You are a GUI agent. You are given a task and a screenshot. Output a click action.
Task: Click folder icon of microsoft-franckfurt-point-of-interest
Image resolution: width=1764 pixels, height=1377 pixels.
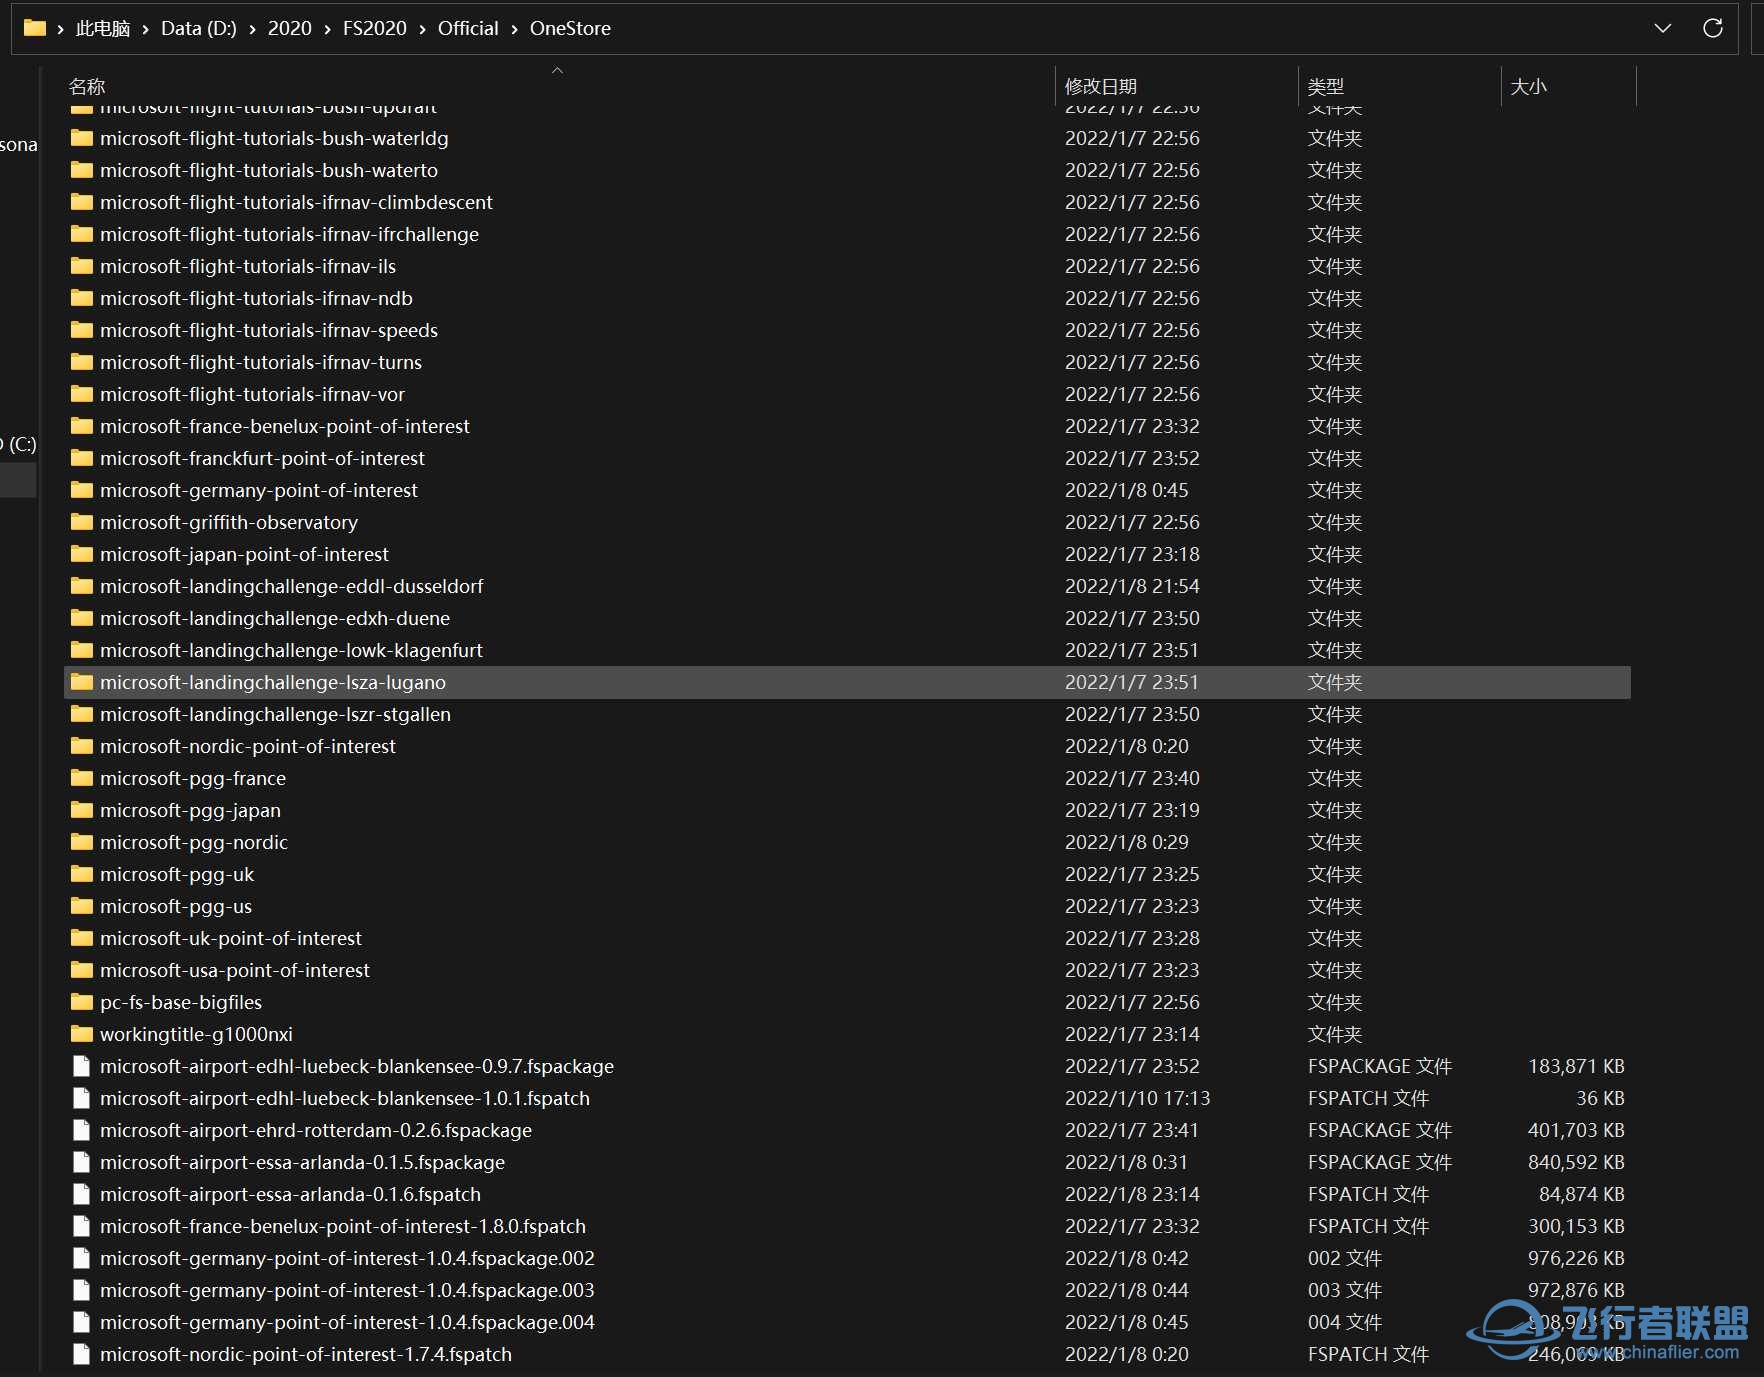pos(82,458)
